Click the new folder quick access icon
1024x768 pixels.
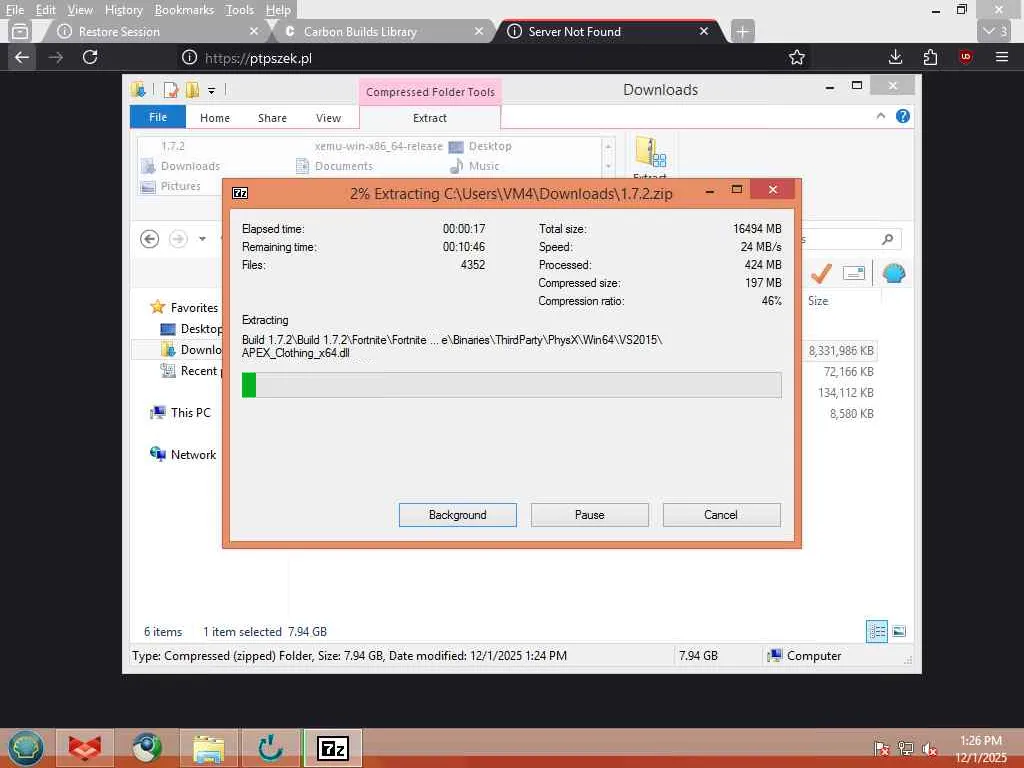[192, 90]
